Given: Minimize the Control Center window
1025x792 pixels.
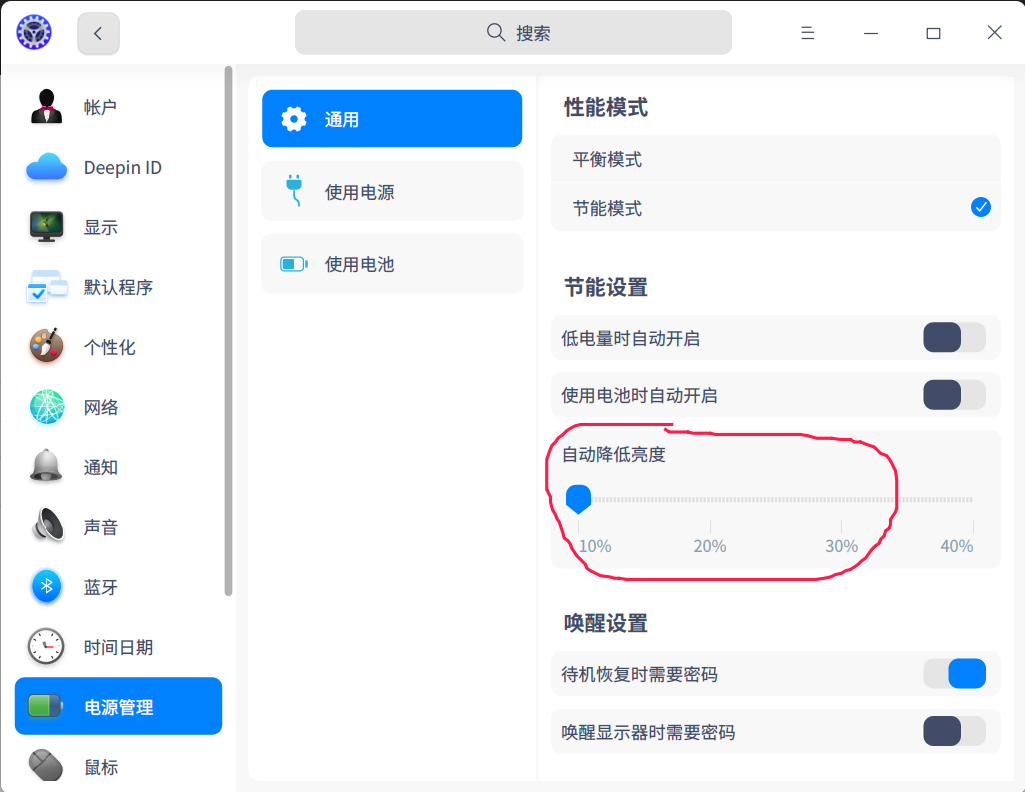Looking at the screenshot, I should [871, 33].
